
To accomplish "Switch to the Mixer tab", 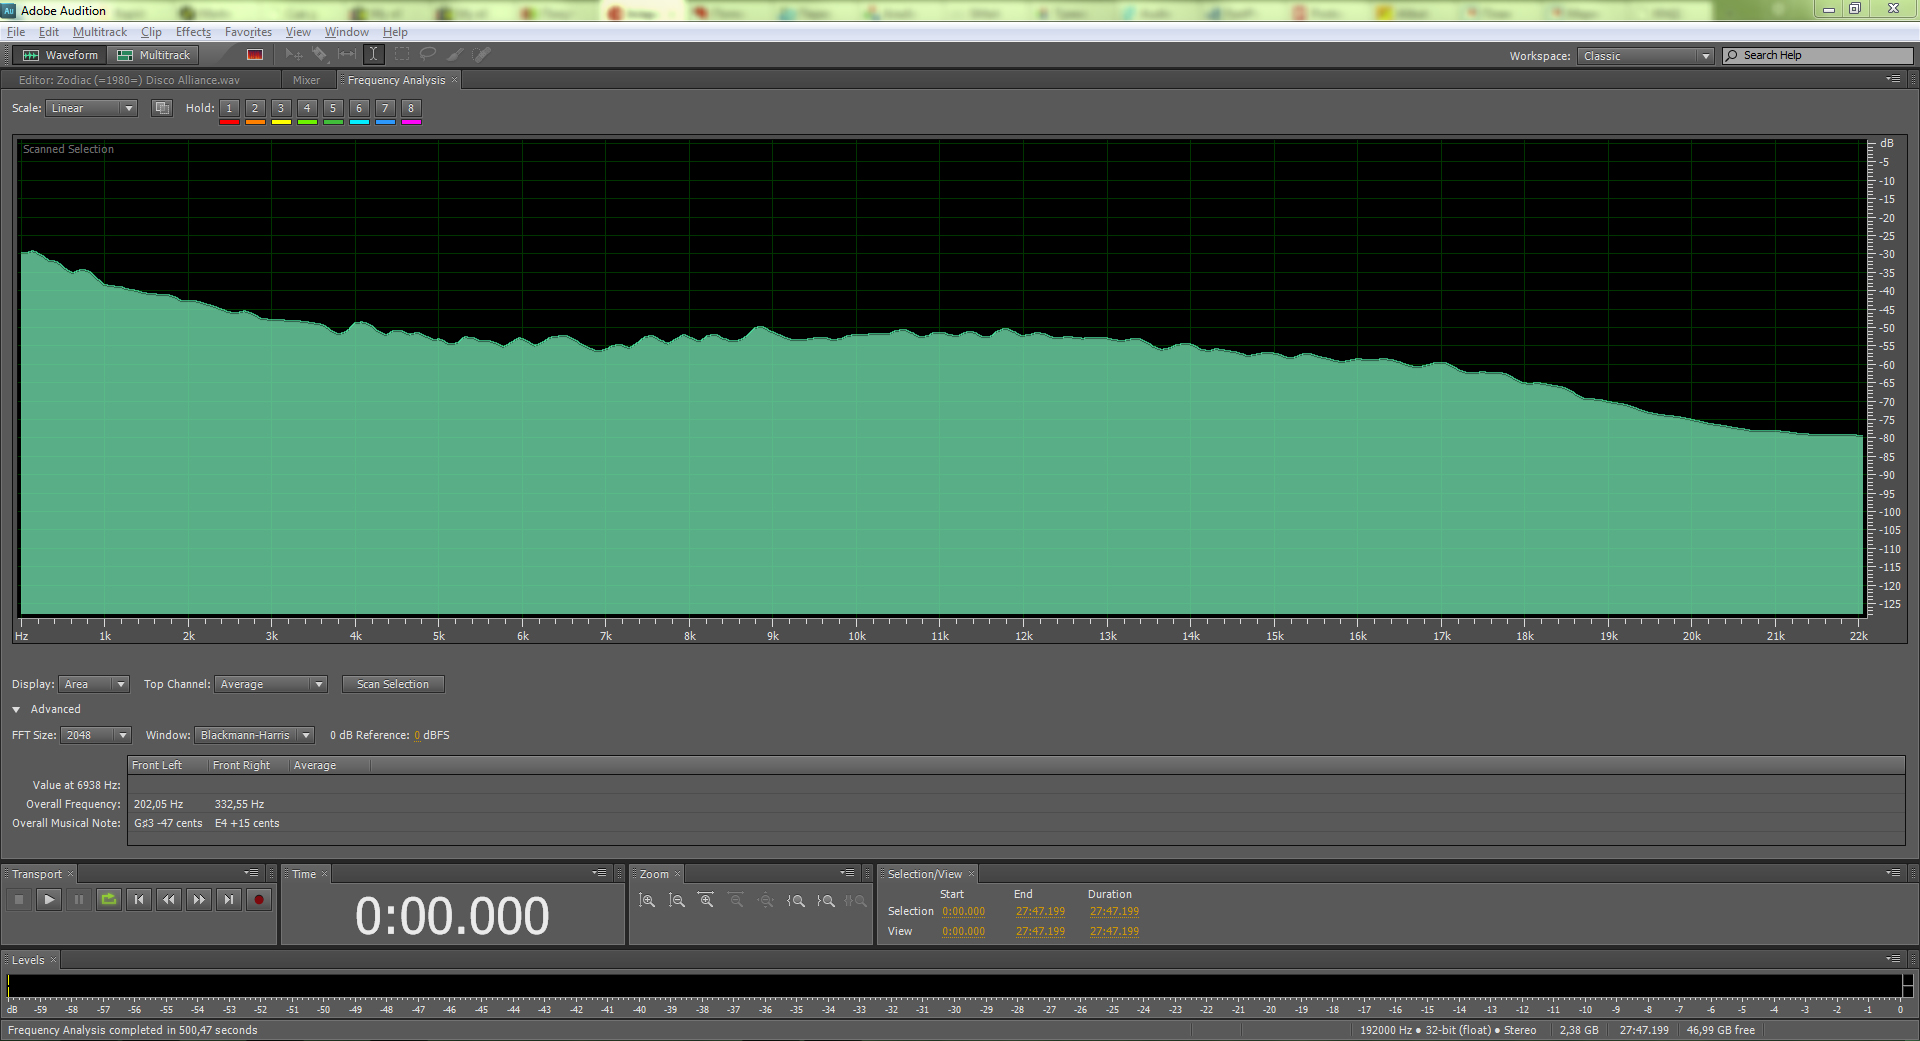I will pyautogui.click(x=306, y=80).
